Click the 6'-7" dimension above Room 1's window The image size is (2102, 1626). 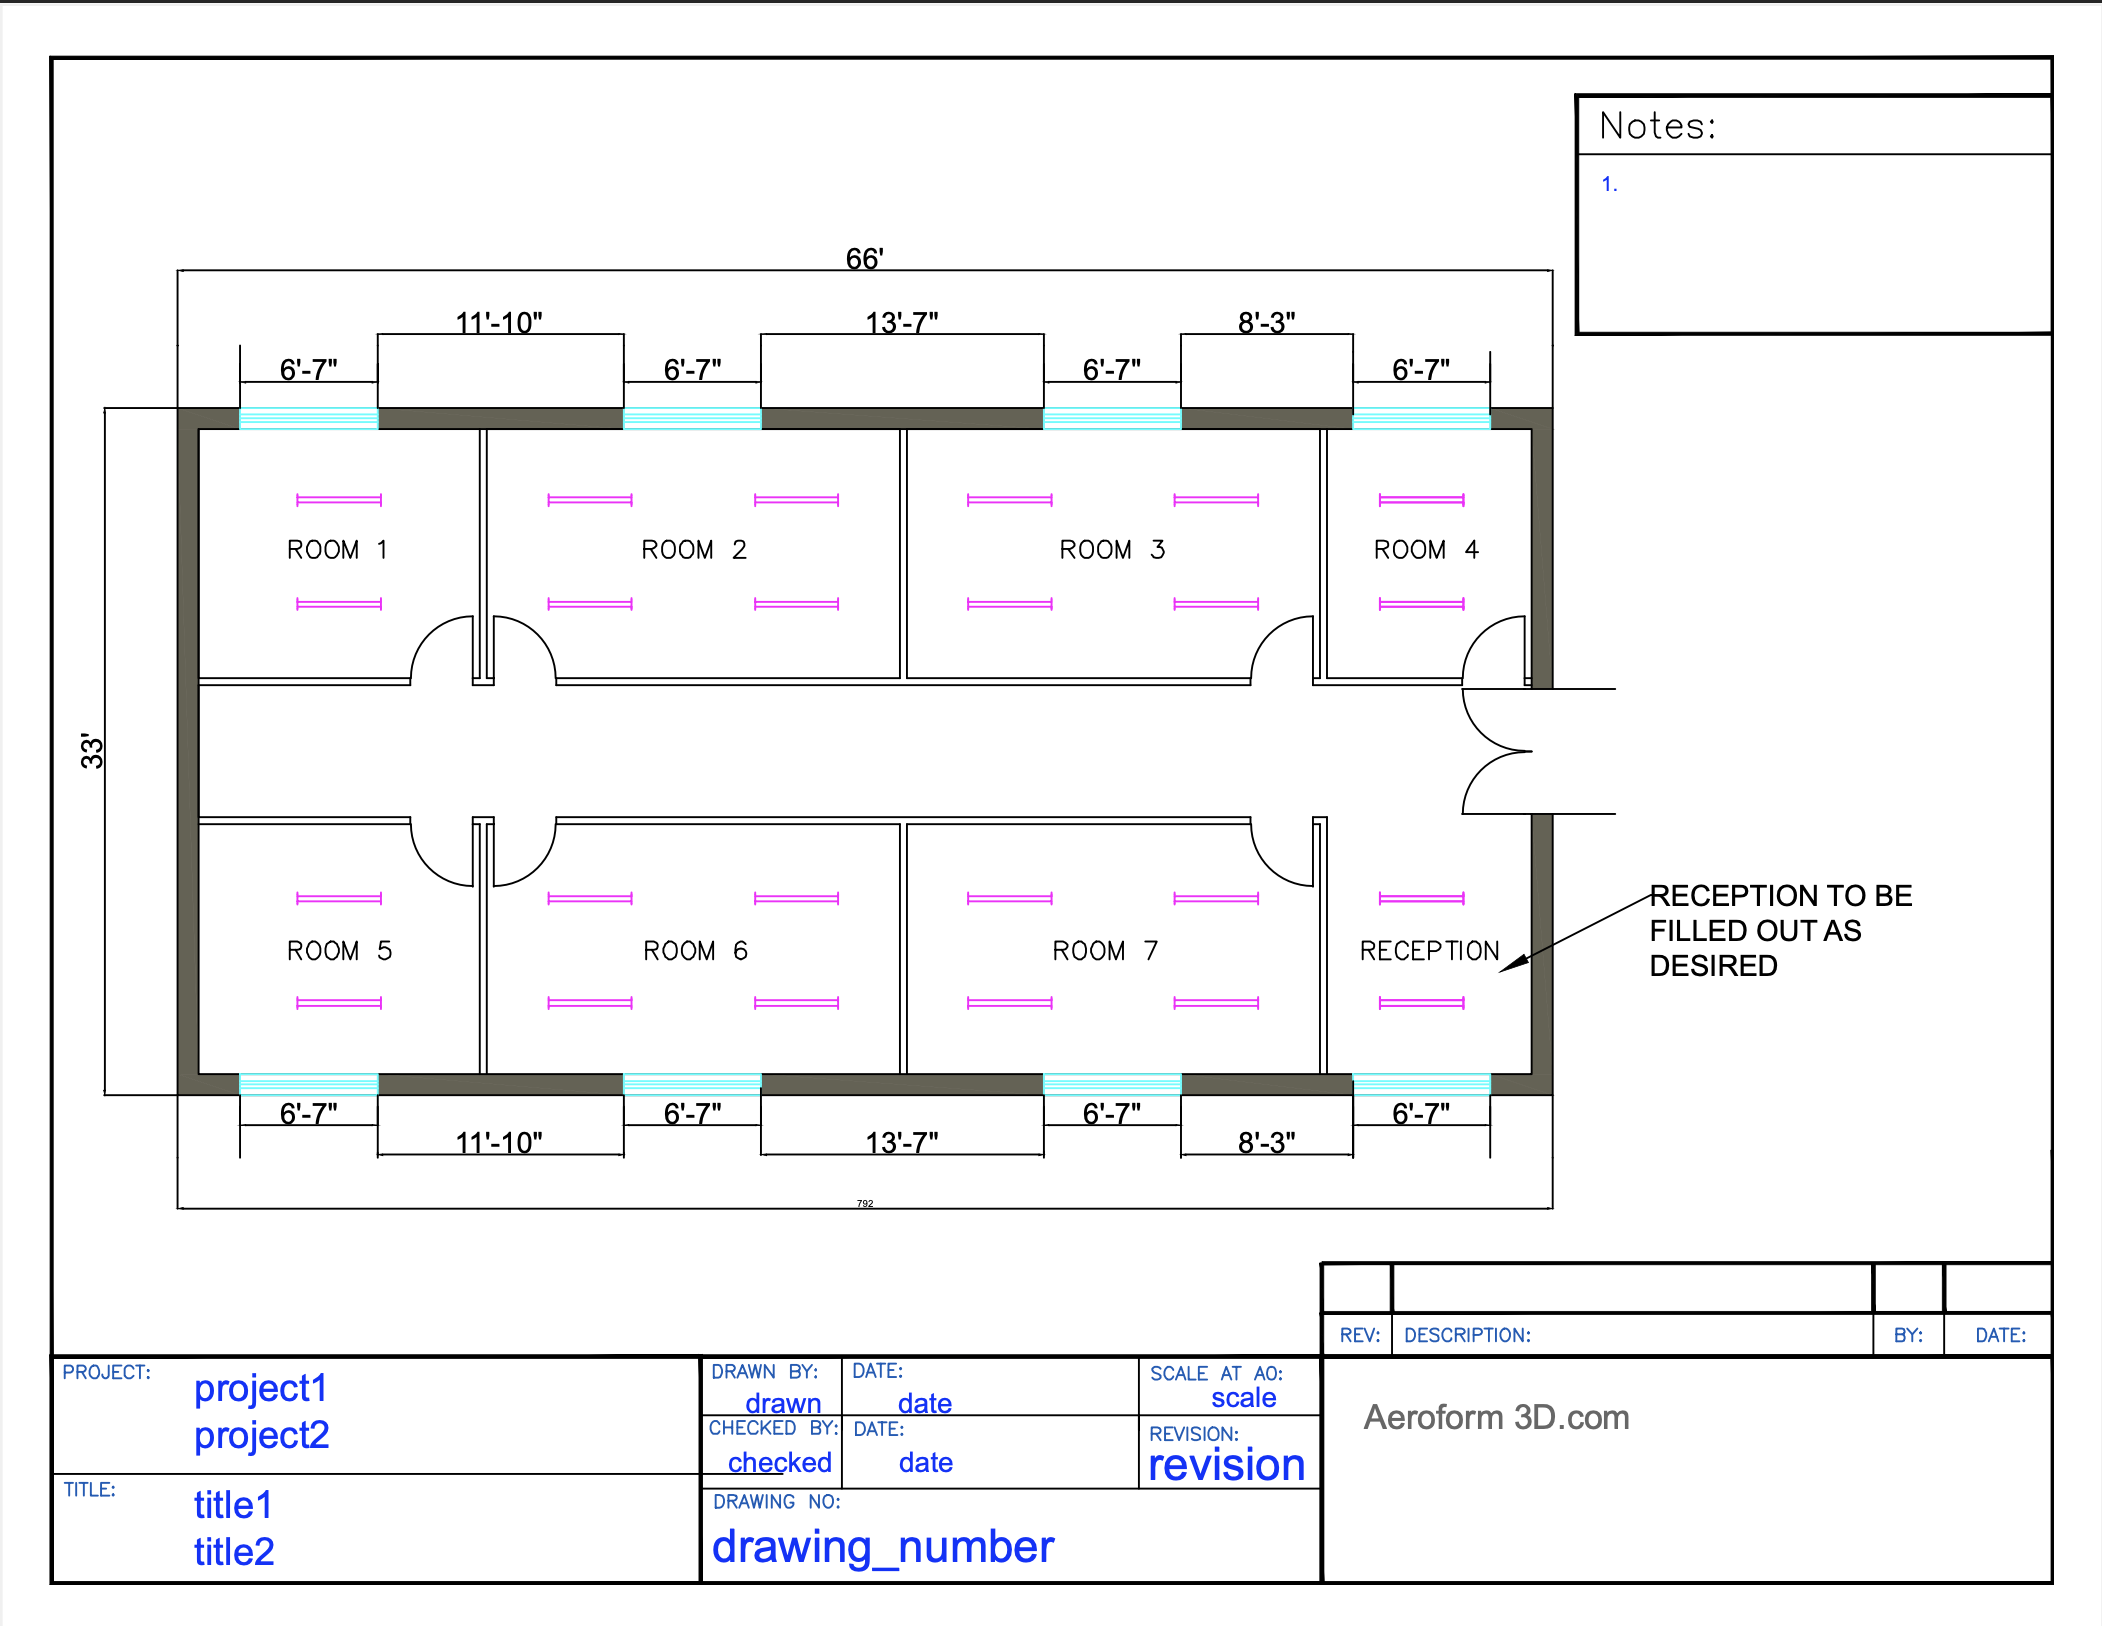pyautogui.click(x=309, y=369)
